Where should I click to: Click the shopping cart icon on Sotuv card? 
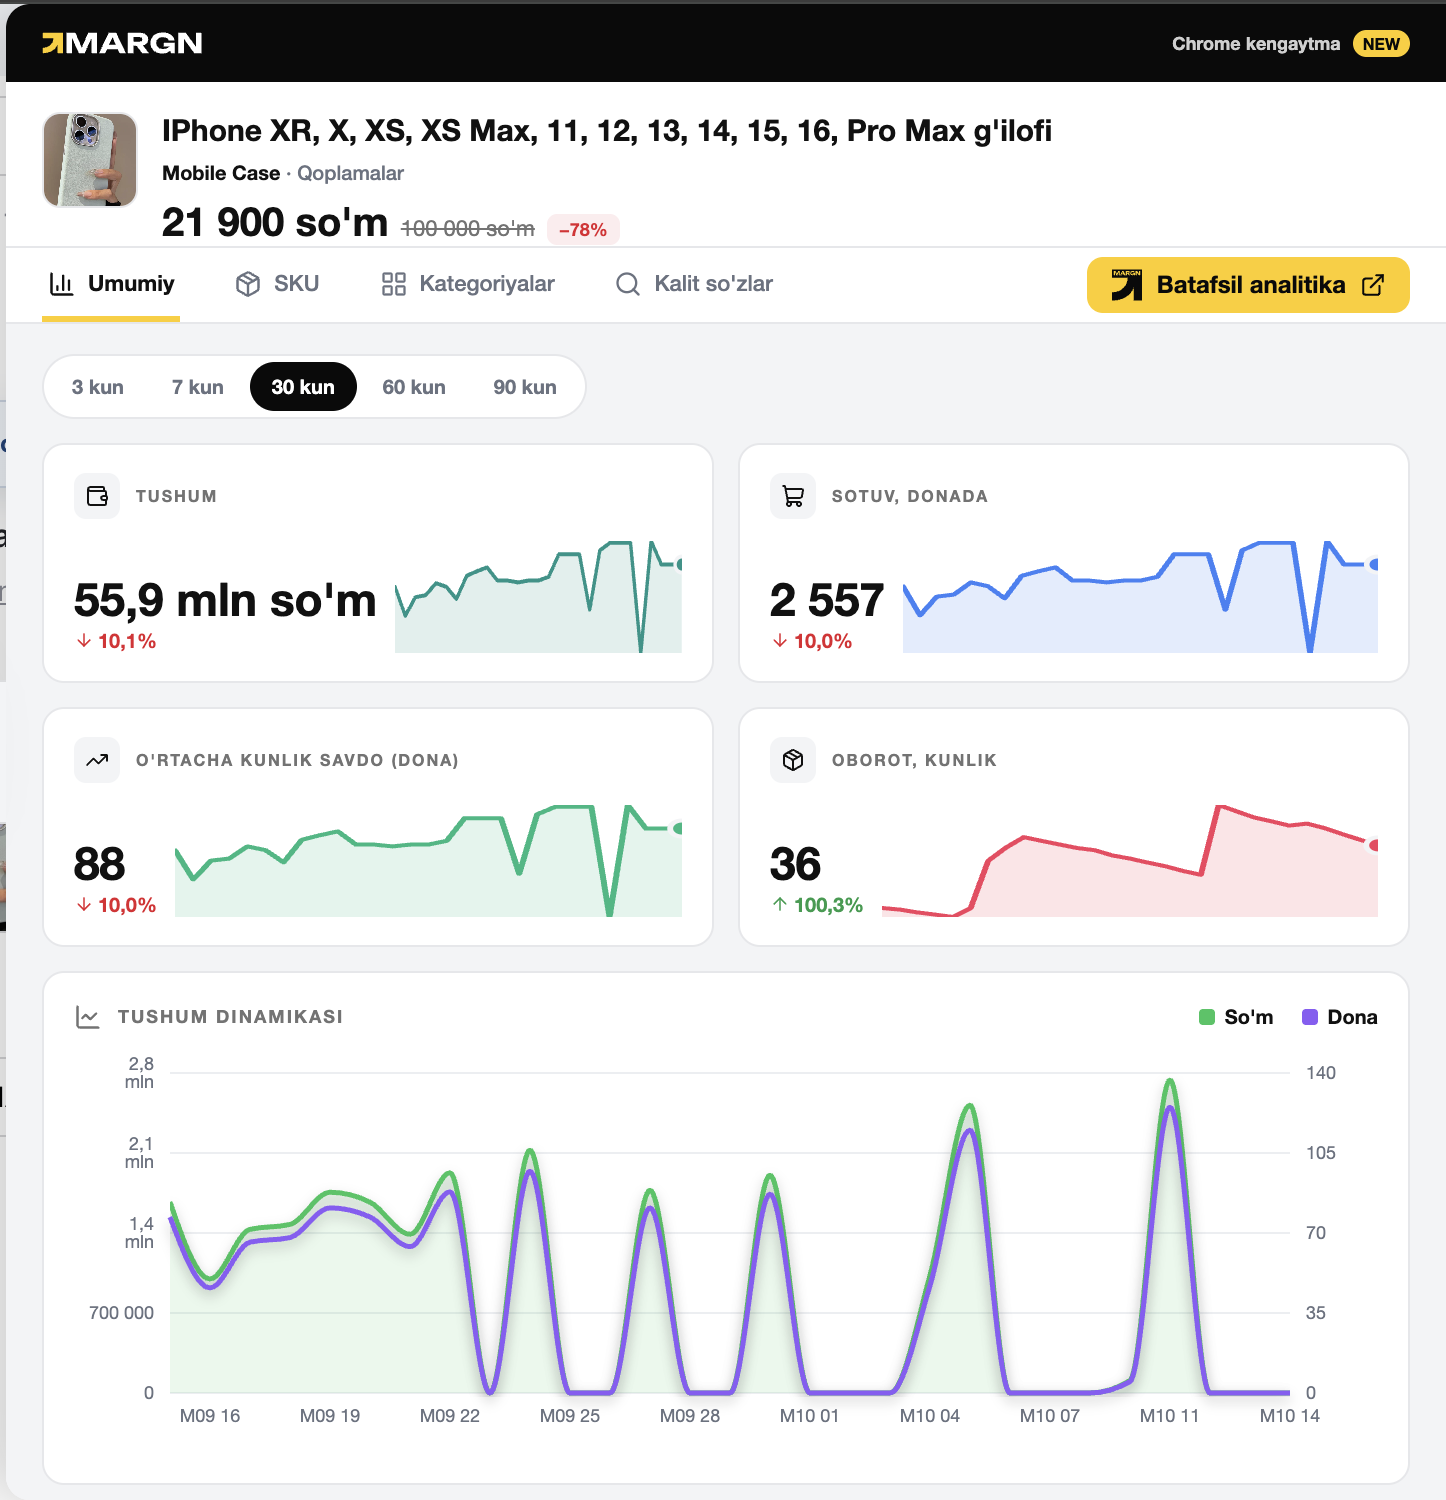pyautogui.click(x=793, y=496)
